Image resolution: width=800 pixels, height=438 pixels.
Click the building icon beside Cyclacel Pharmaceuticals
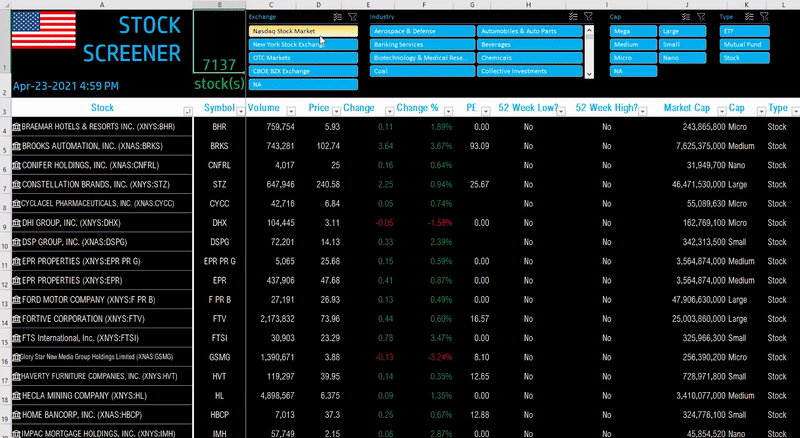[x=16, y=204]
